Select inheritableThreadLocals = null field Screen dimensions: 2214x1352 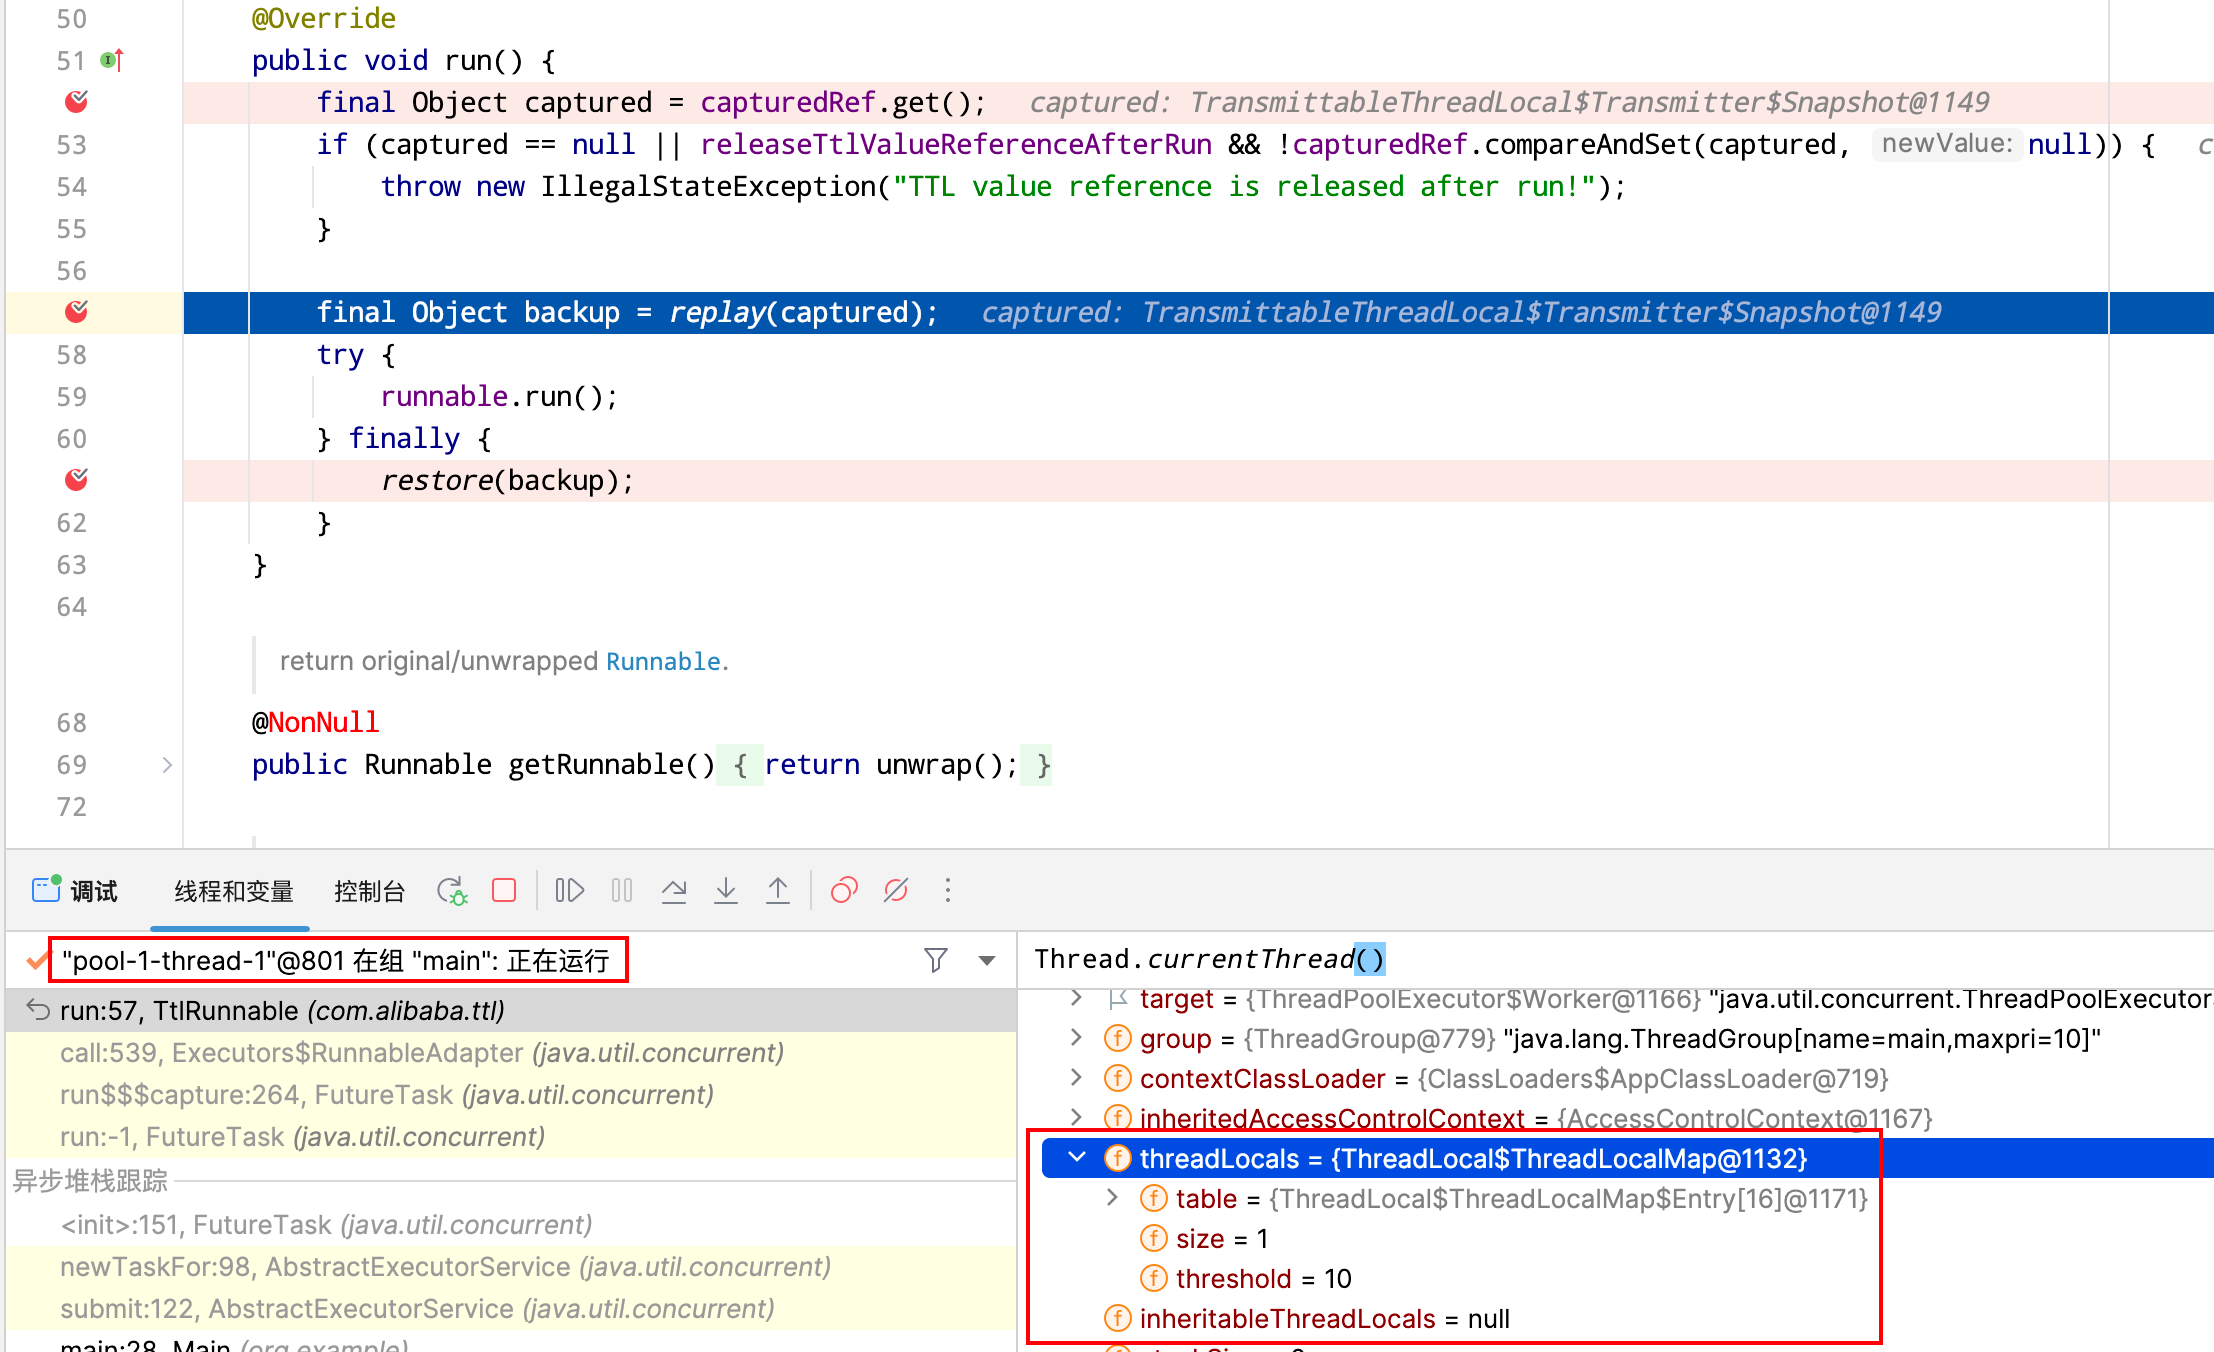pyautogui.click(x=1324, y=1319)
